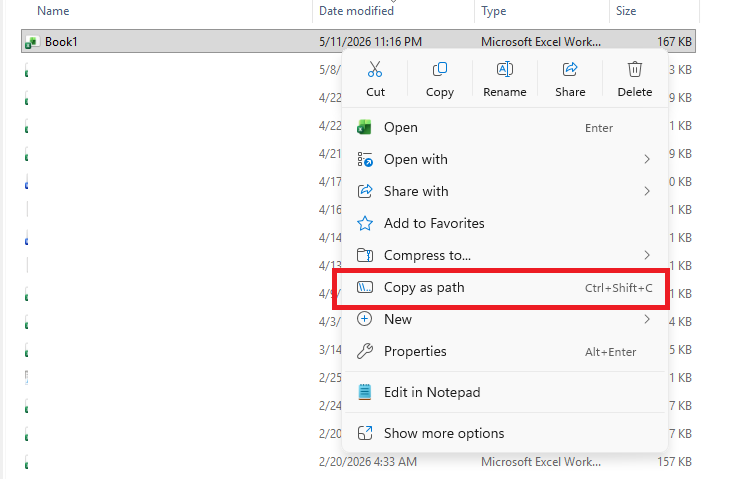
Task: Click the star icon for Add to Favorites
Action: point(364,223)
